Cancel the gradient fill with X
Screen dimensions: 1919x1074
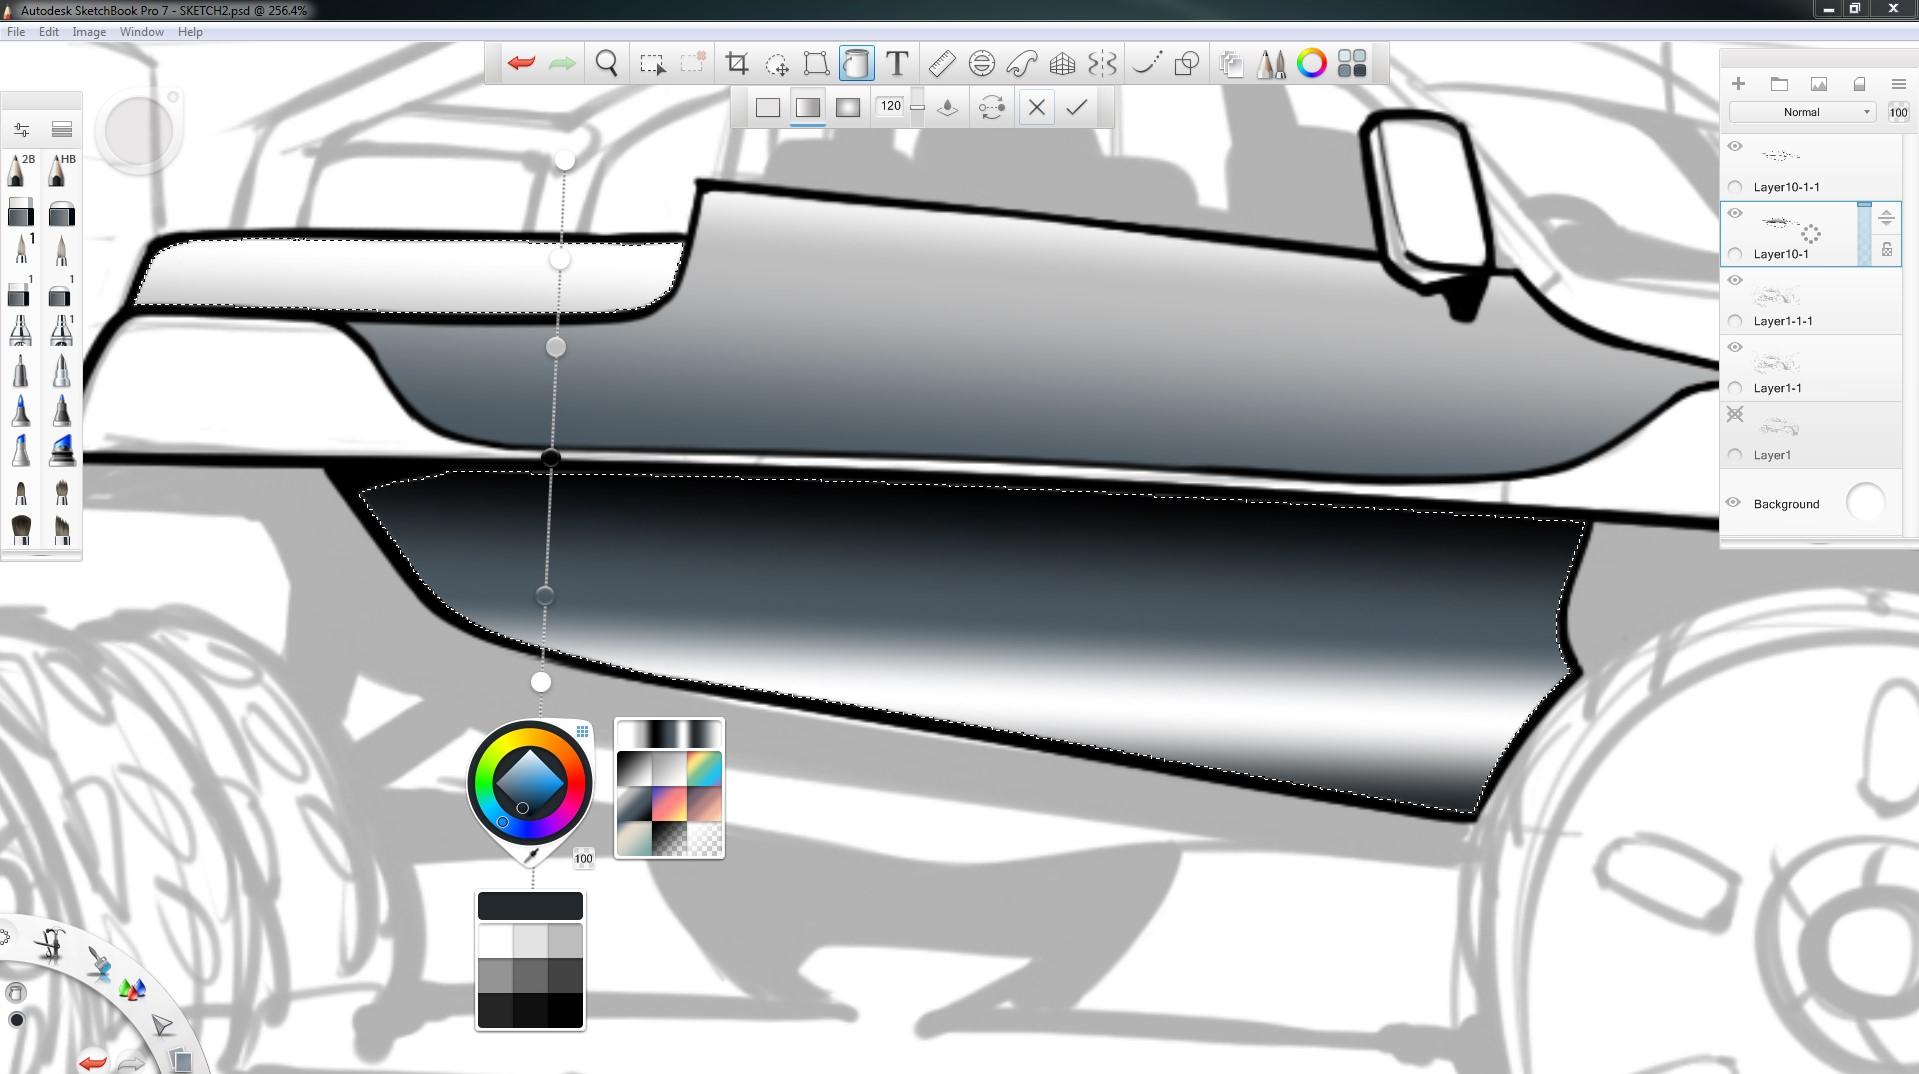click(x=1036, y=107)
